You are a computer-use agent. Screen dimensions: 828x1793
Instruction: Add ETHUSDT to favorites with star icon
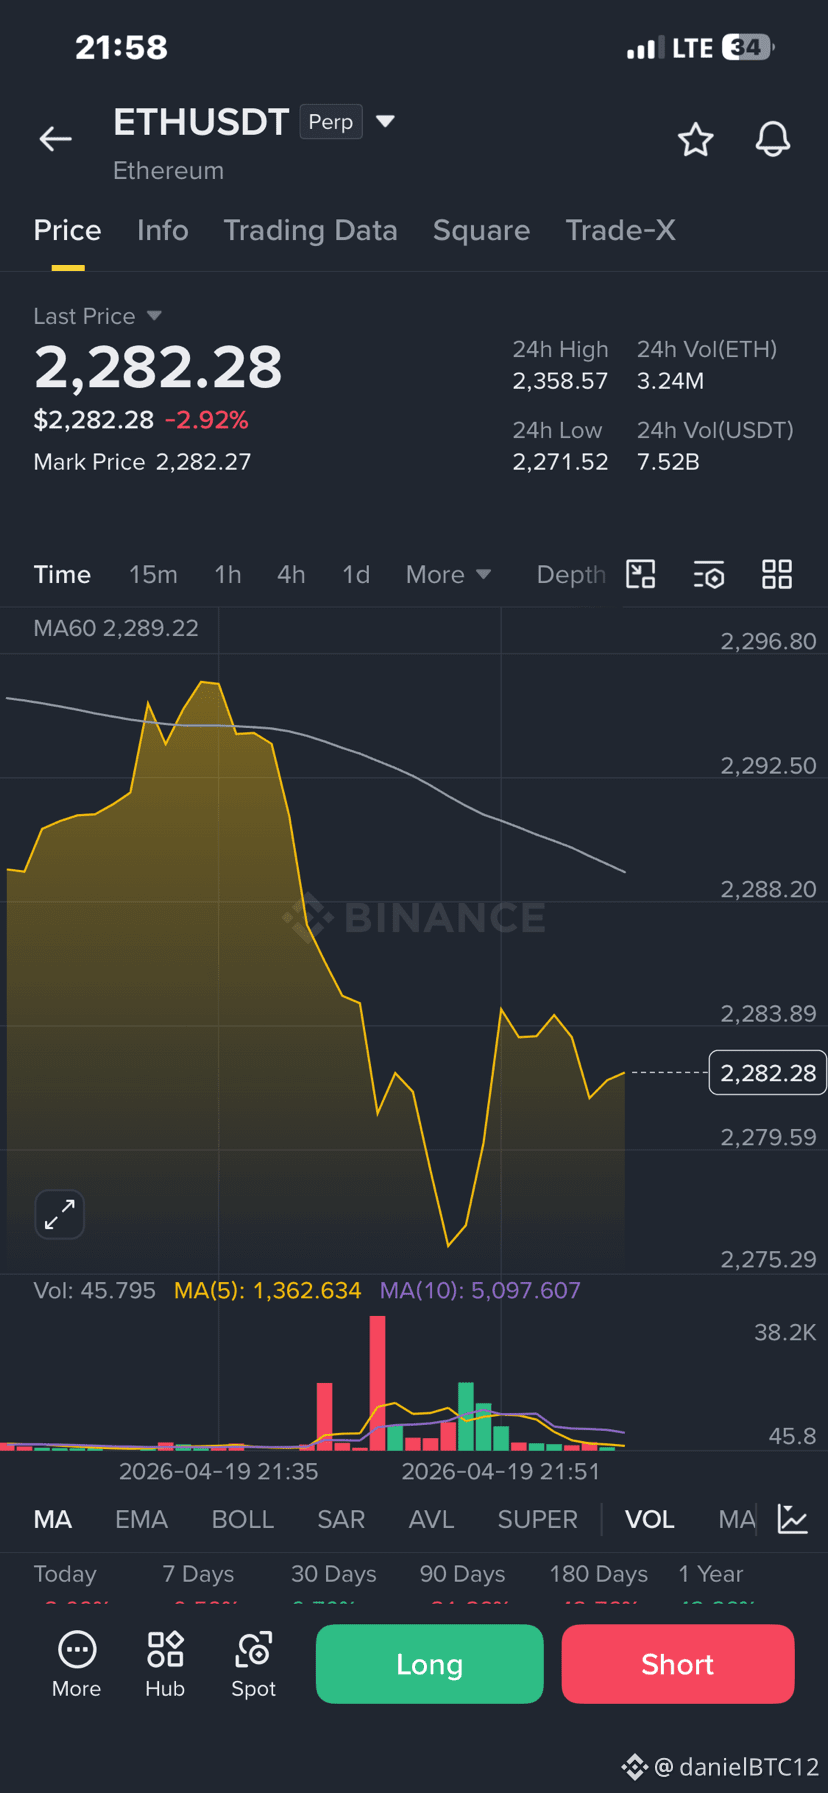pos(696,139)
